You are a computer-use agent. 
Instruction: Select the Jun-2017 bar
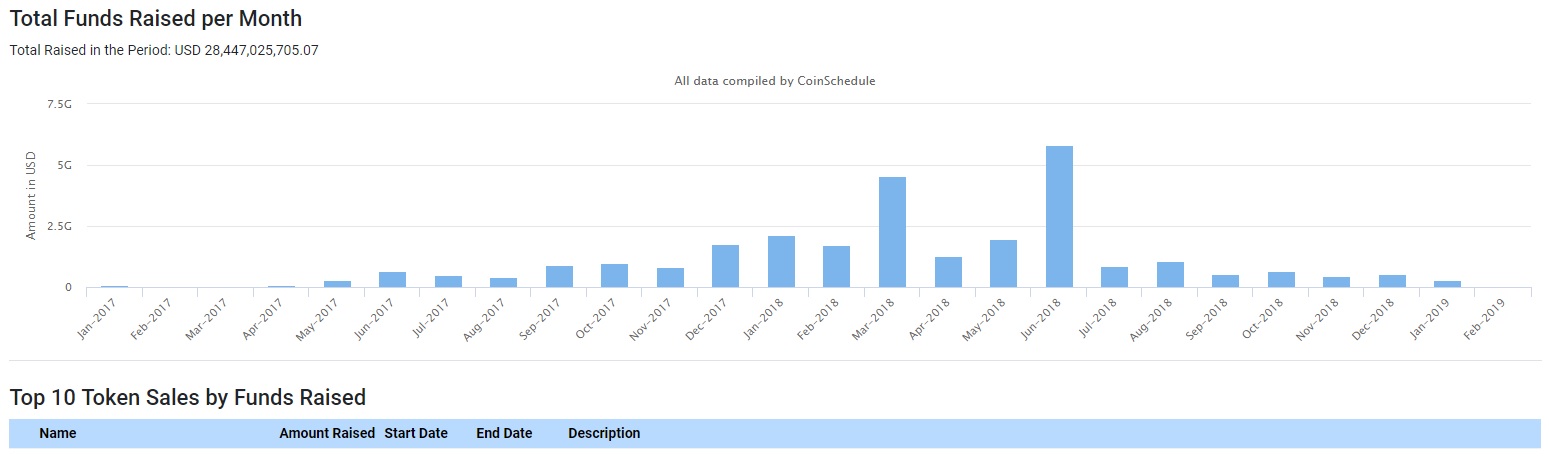point(392,280)
